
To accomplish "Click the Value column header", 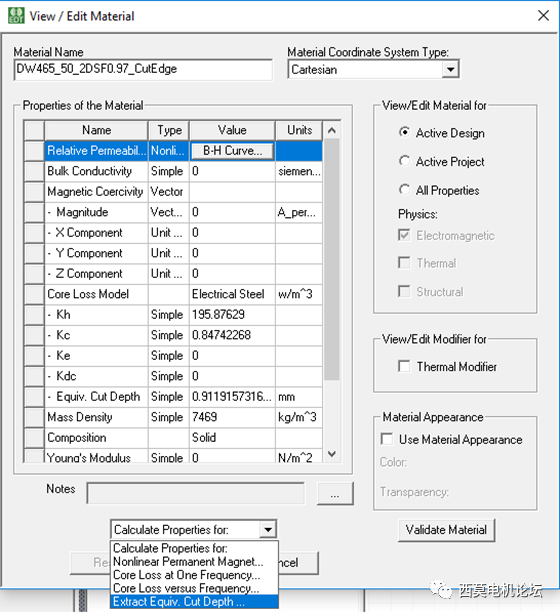I will [232, 130].
